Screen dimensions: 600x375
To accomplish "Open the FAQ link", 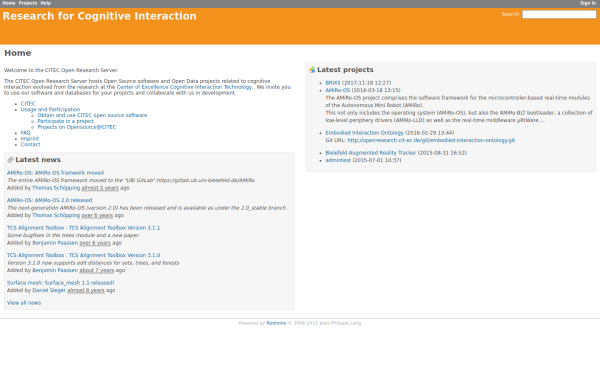I will pyautogui.click(x=25, y=133).
